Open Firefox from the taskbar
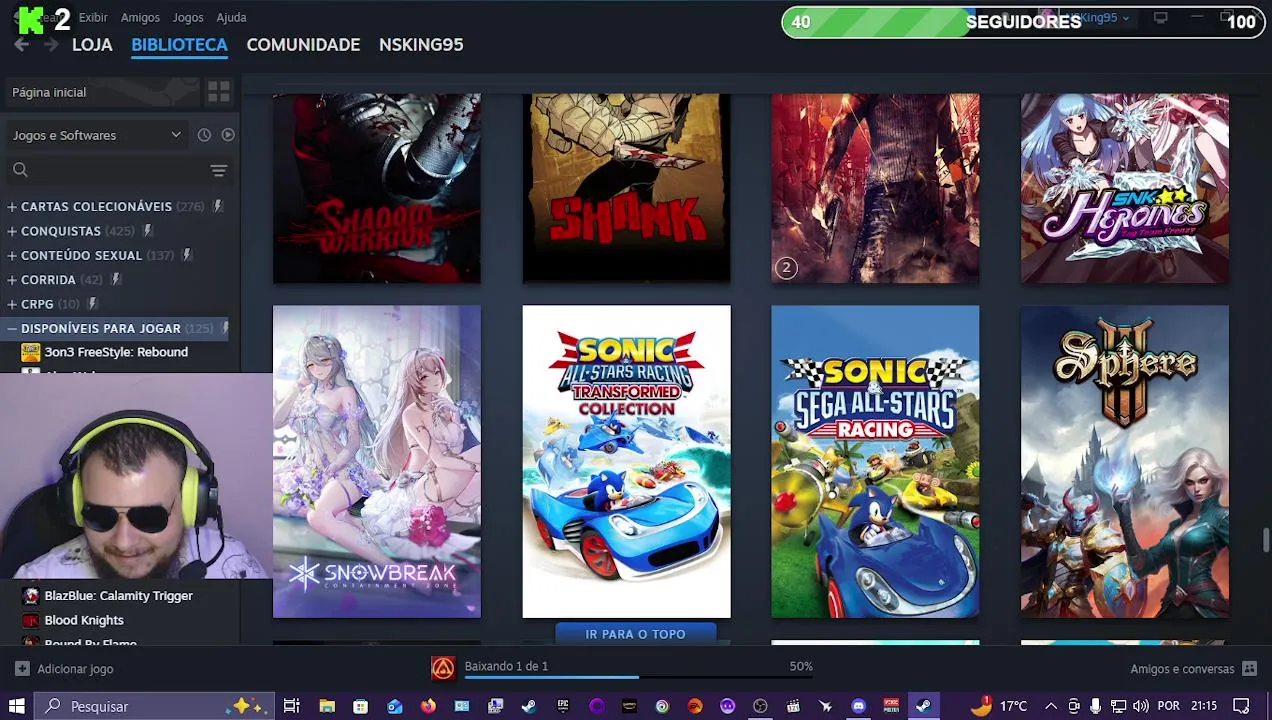The height and width of the screenshot is (720, 1272). (428, 706)
